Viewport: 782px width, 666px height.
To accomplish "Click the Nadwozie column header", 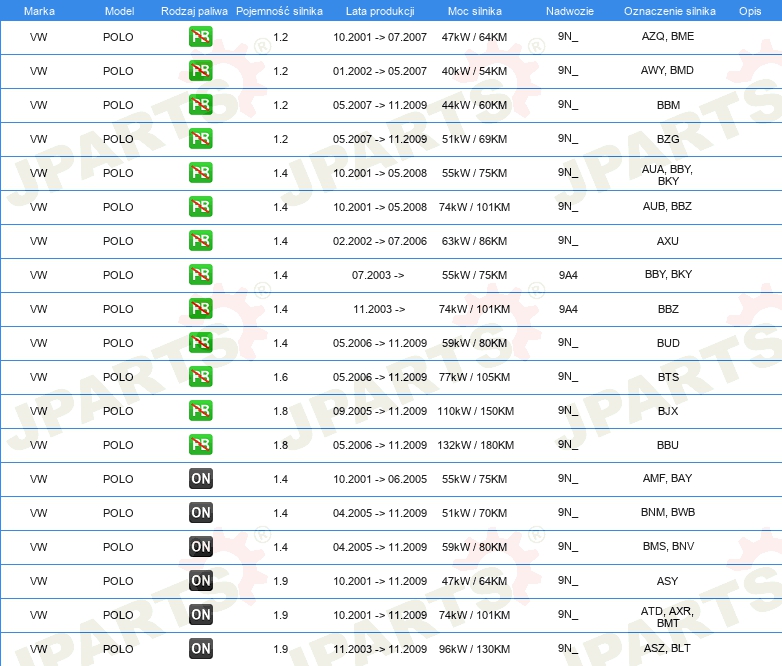I will point(570,11).
